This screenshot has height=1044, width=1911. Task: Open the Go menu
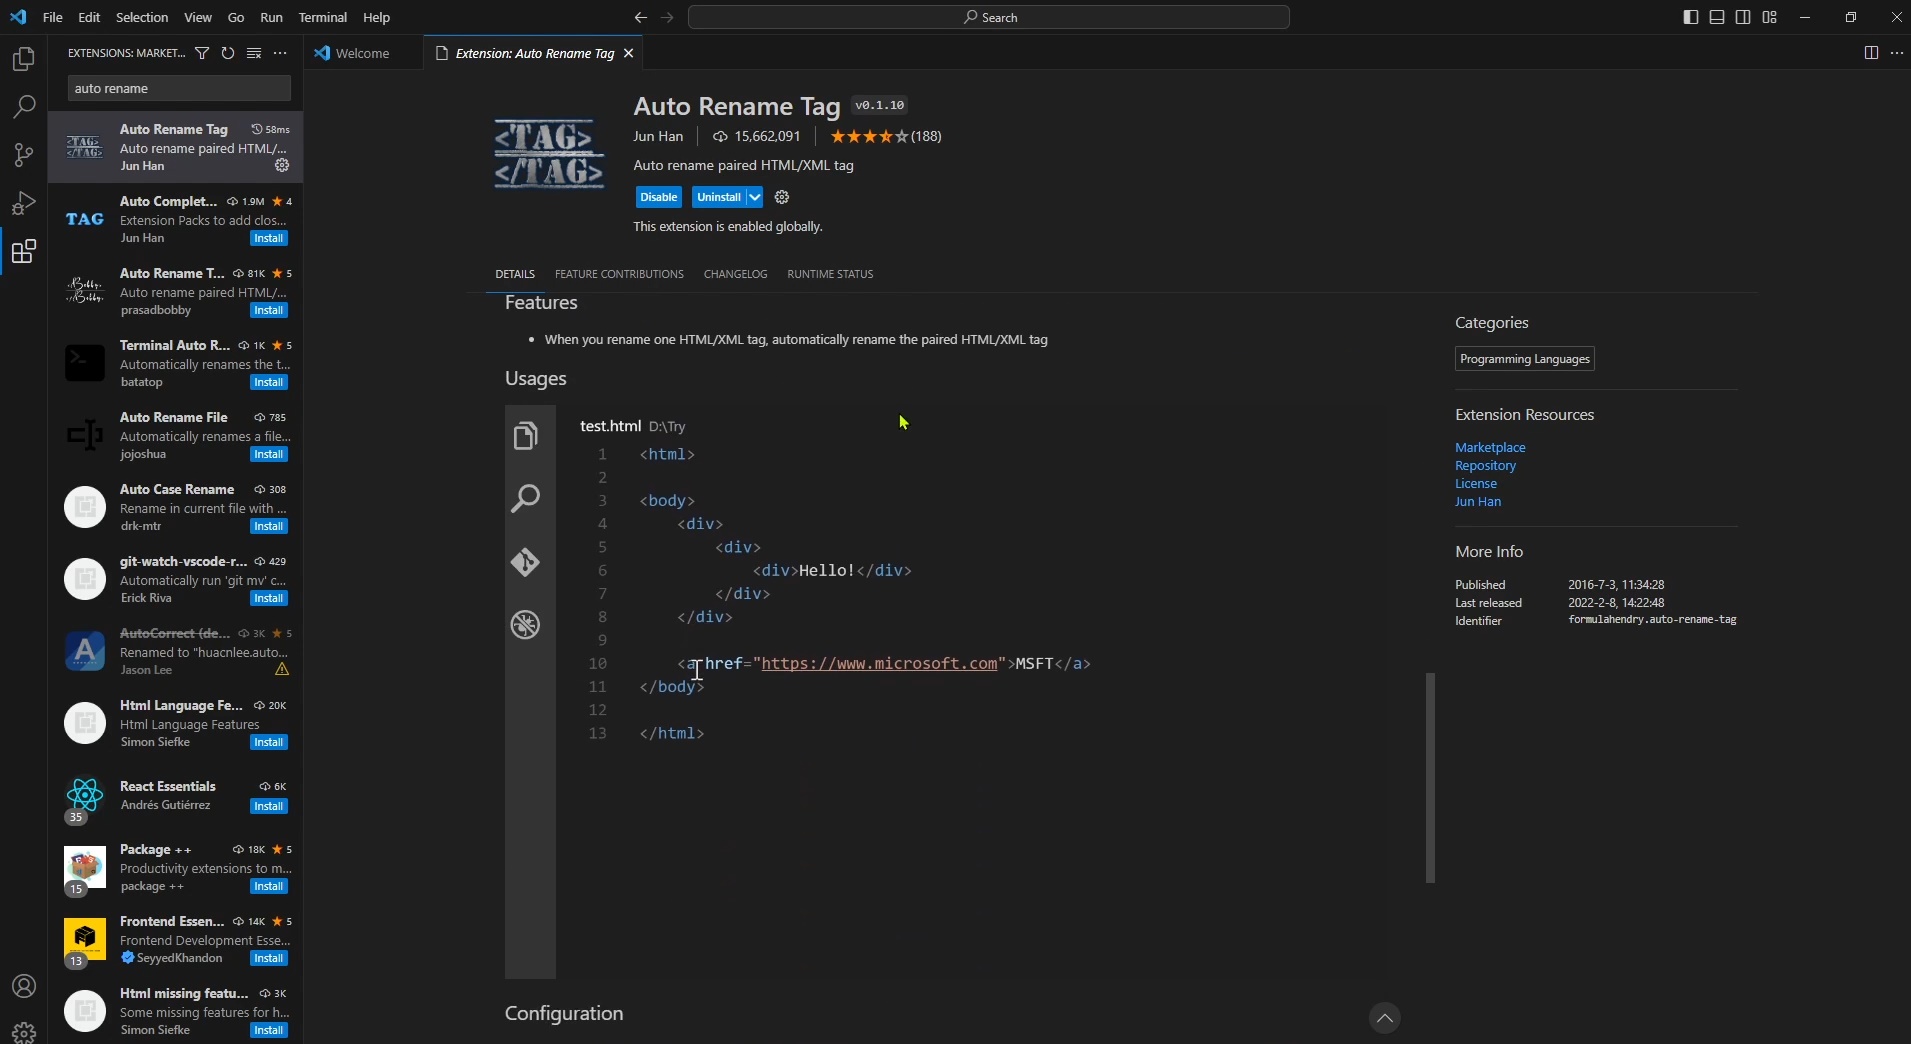(x=236, y=17)
